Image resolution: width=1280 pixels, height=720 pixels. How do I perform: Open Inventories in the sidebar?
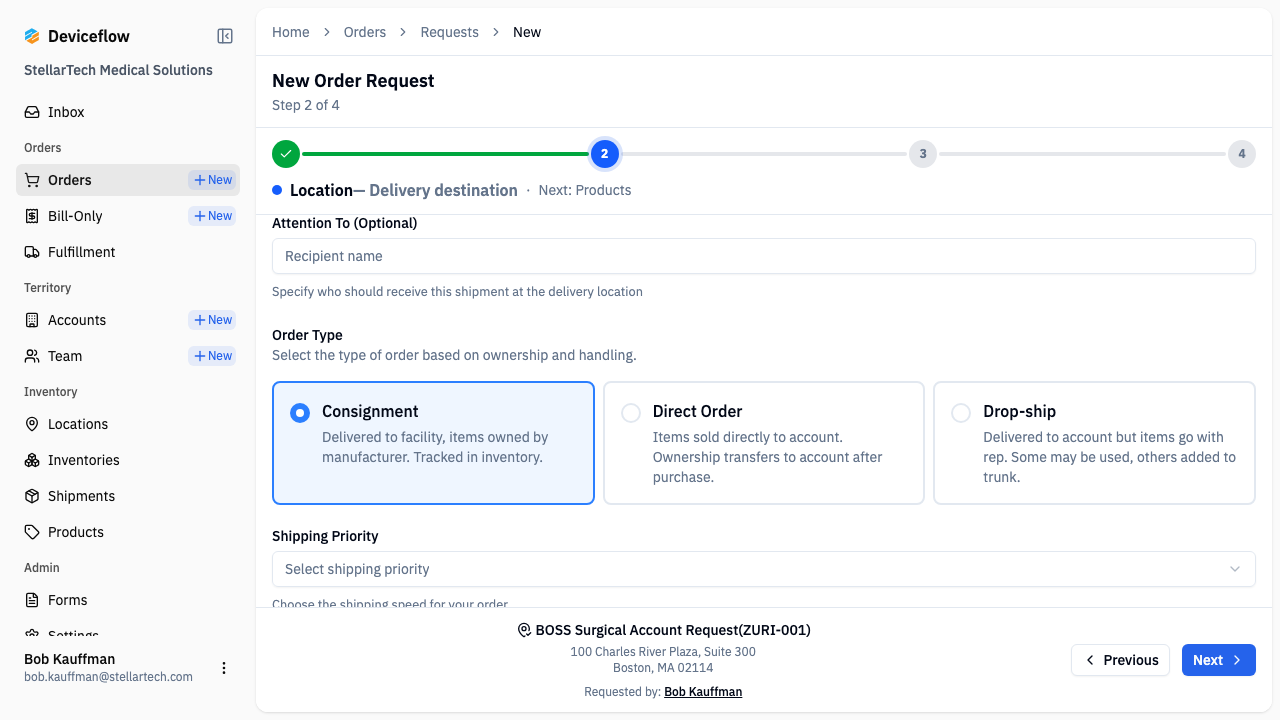[x=128, y=460]
